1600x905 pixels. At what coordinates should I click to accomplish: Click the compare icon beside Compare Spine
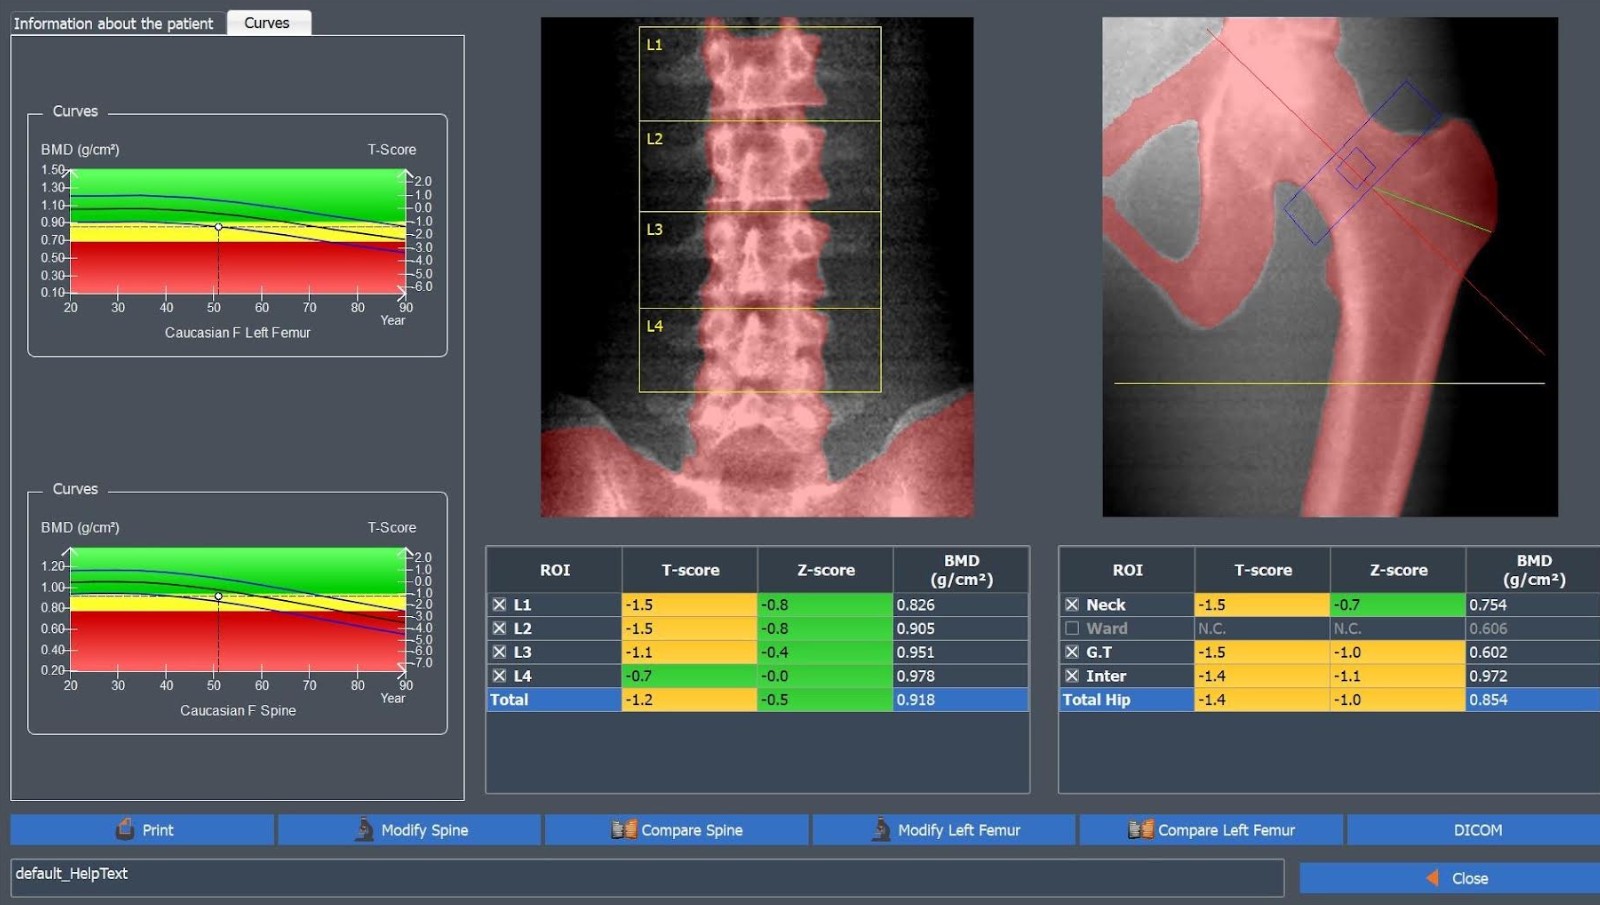coord(624,829)
